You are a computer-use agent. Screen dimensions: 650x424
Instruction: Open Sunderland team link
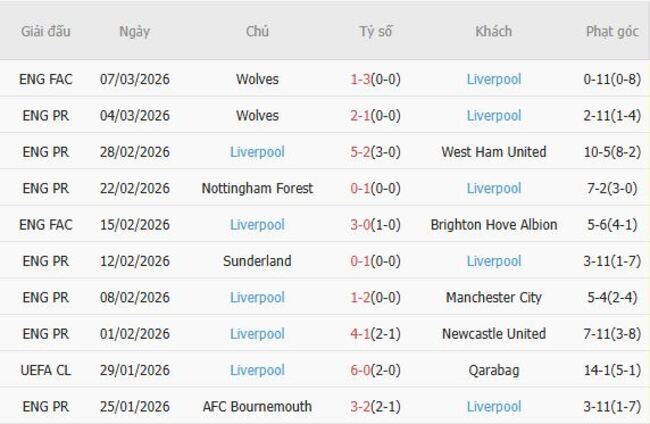tap(257, 261)
